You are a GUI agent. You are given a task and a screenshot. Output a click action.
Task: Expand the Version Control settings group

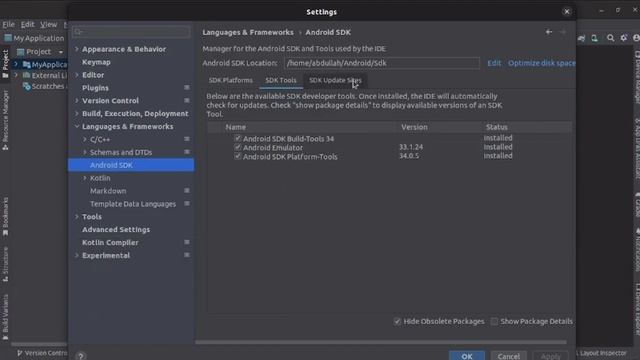pos(77,100)
